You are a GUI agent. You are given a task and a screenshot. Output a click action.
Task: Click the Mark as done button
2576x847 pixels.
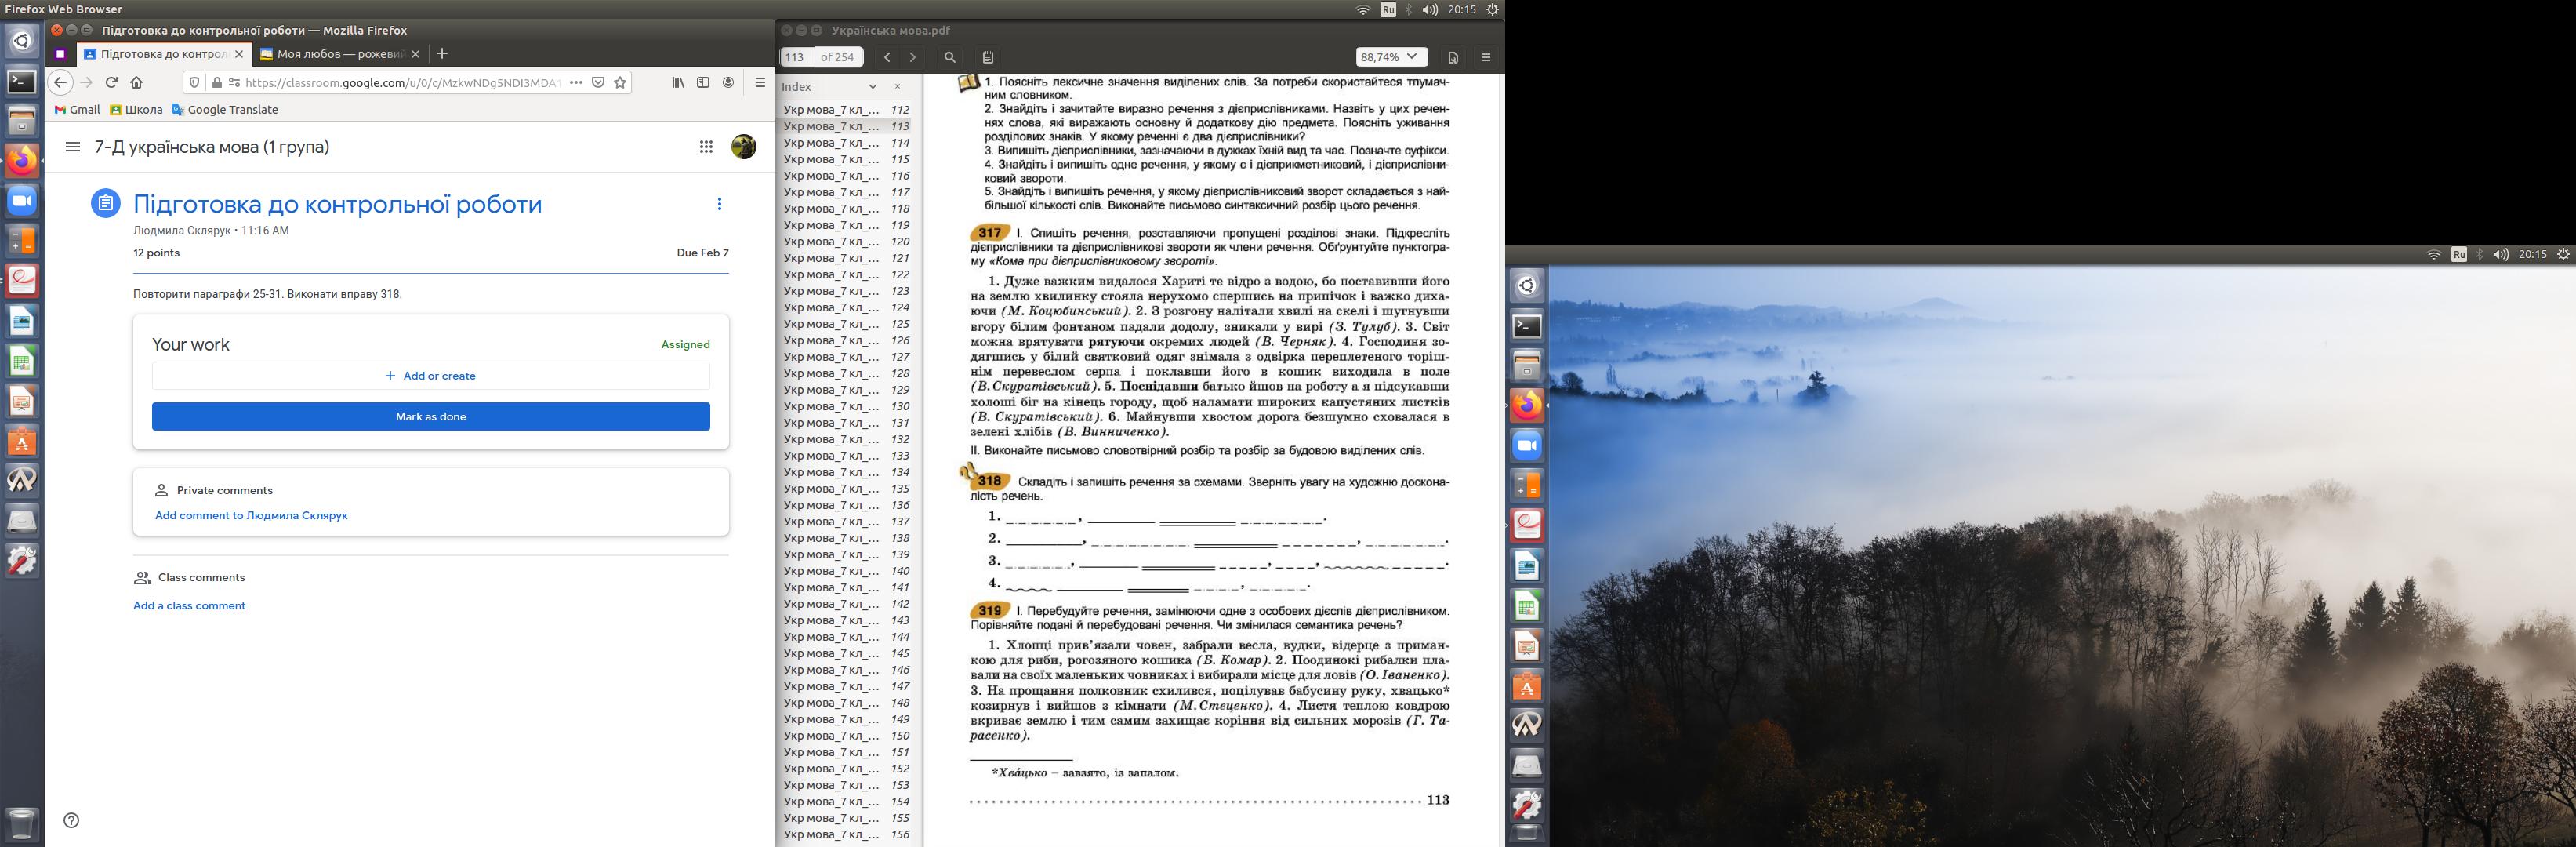(431, 417)
